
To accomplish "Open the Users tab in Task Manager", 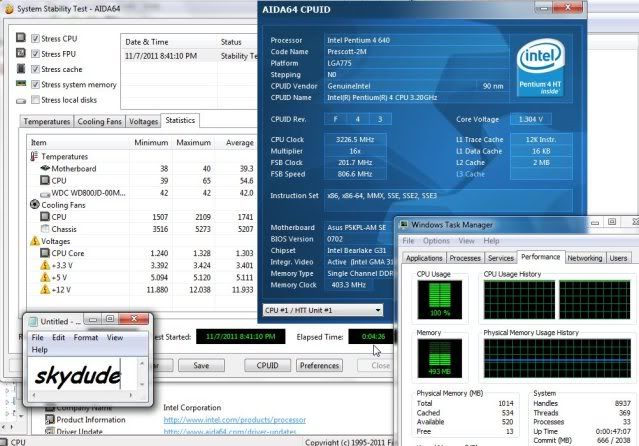I will pos(618,258).
